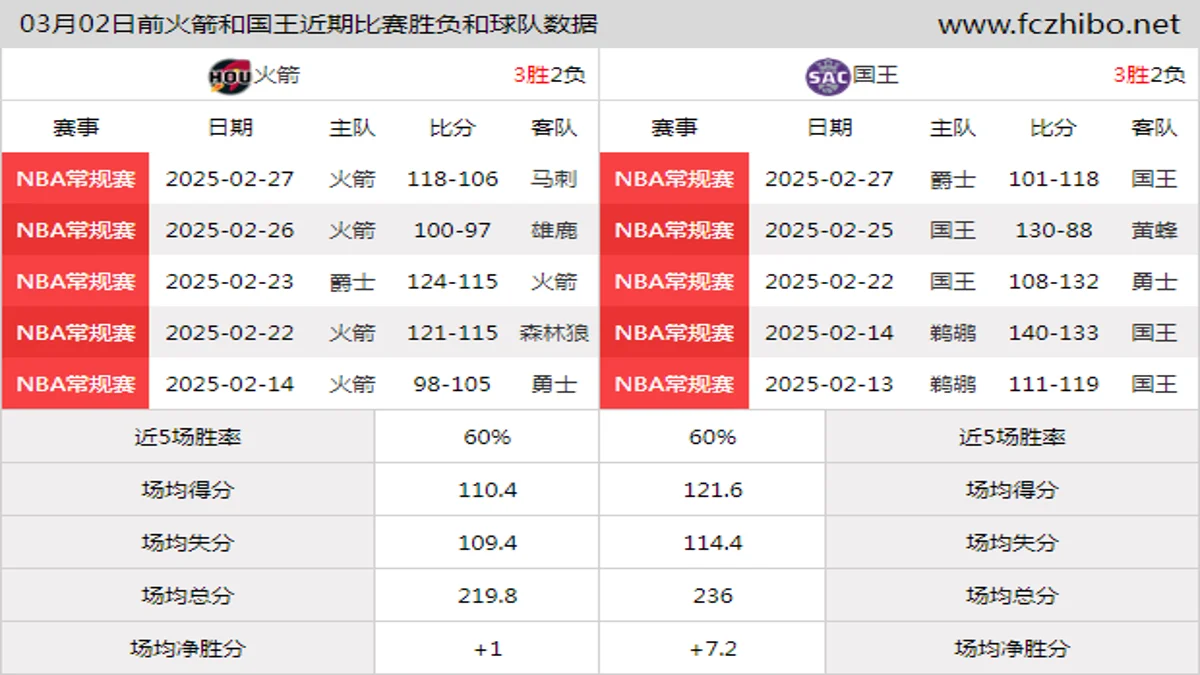Select Kings net margin value +7.2
Screen dimensions: 1200x675
712,649
